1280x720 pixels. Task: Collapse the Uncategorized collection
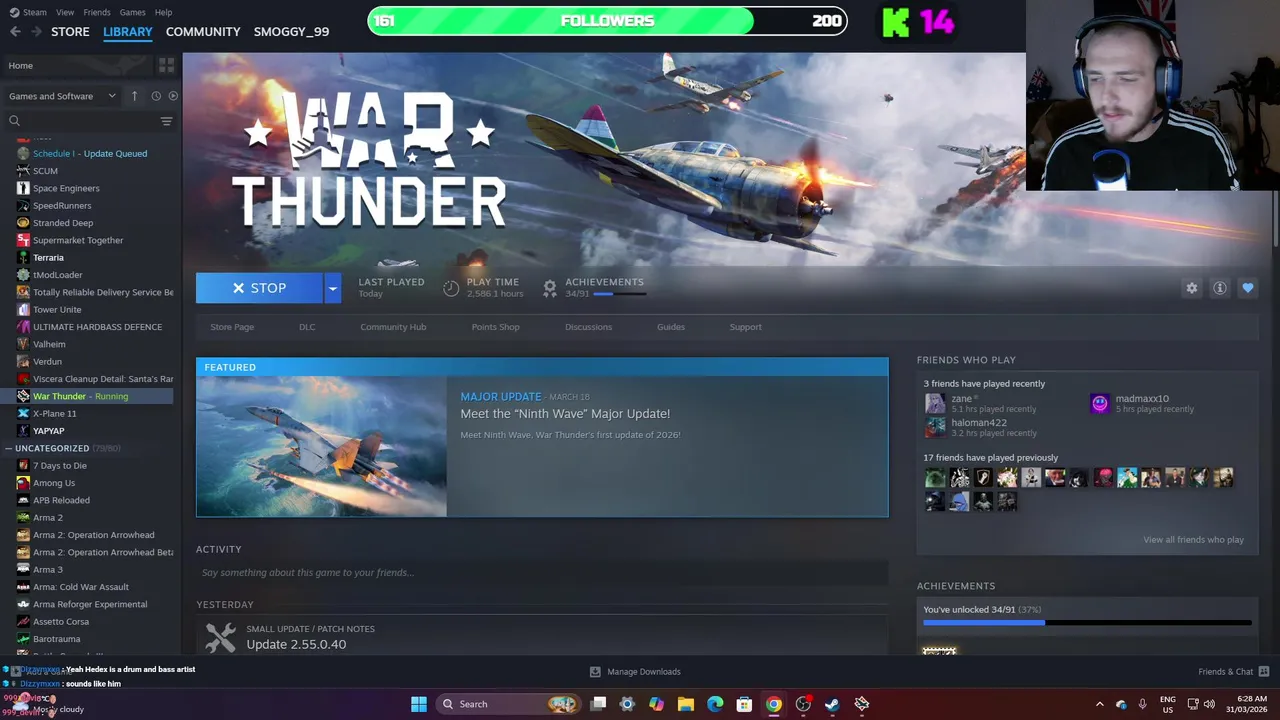(9, 448)
